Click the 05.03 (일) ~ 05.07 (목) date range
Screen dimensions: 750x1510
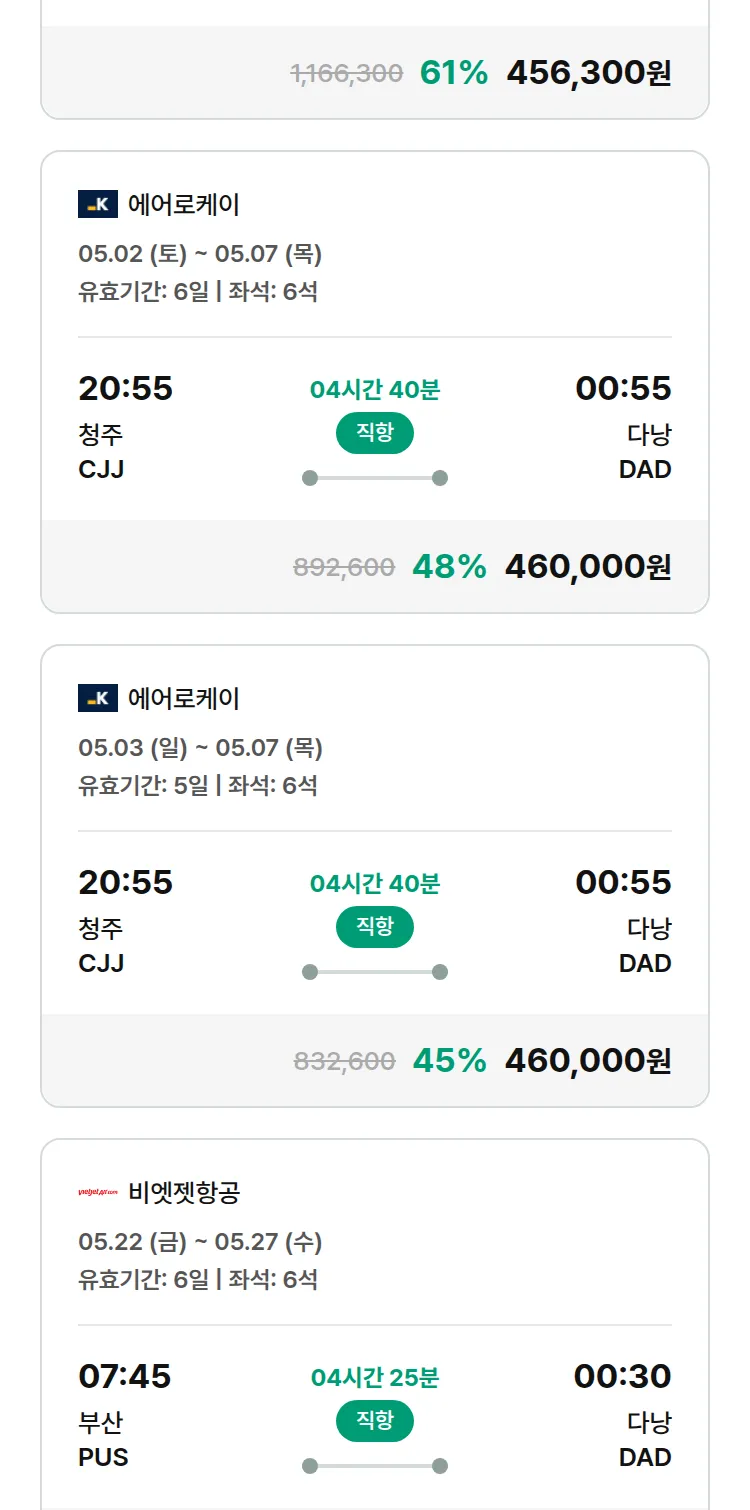(200, 748)
